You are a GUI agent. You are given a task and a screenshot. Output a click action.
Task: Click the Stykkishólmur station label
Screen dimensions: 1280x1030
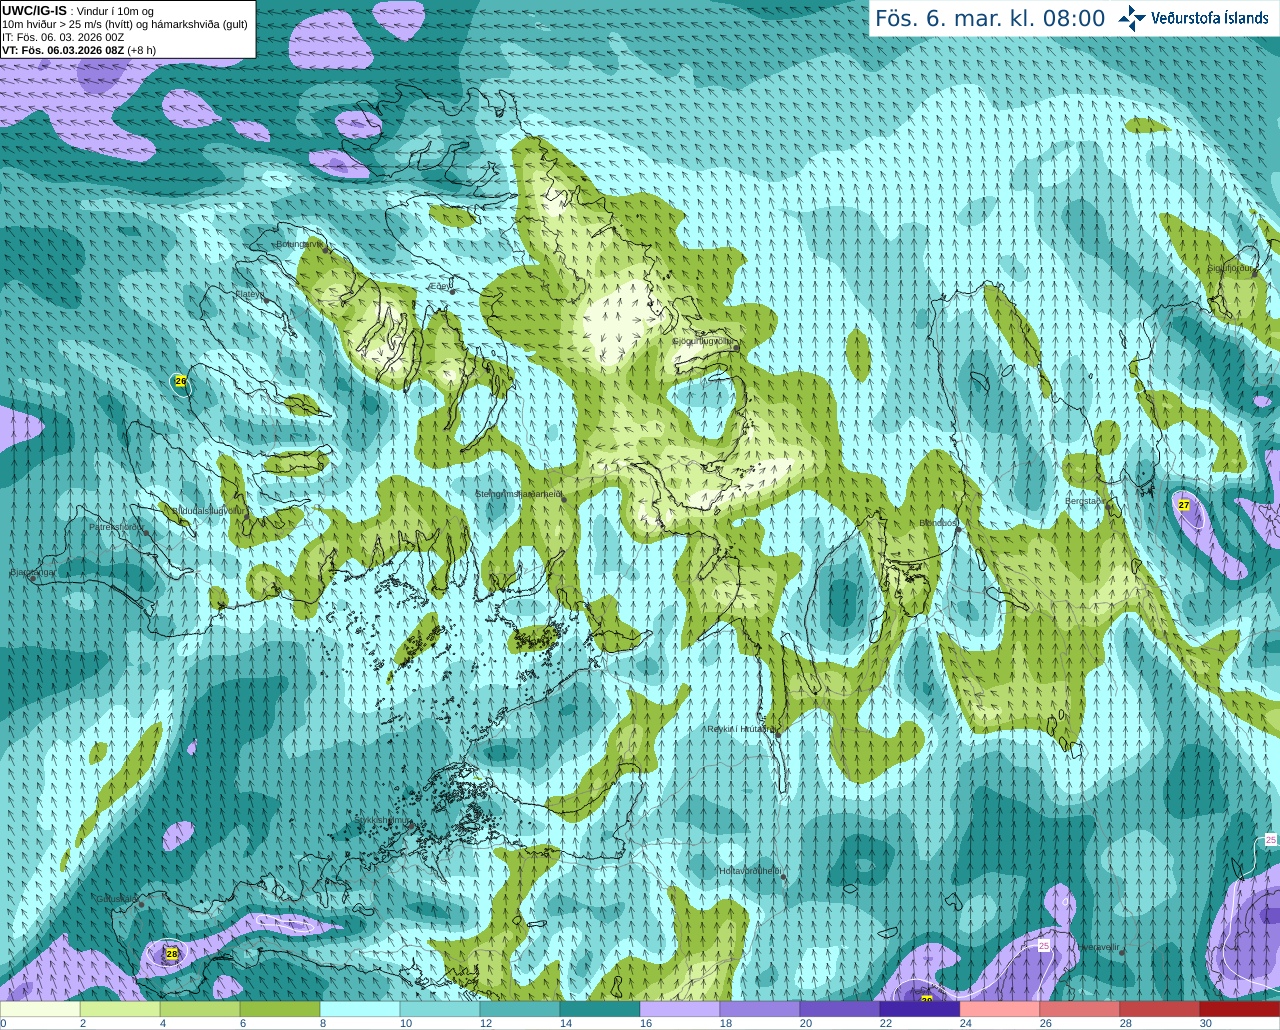(x=383, y=820)
